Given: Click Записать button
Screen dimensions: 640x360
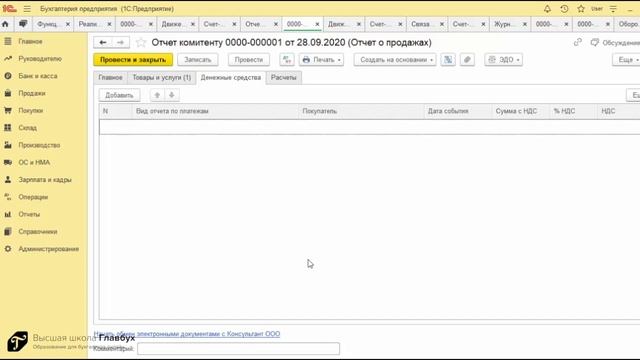Looking at the screenshot, I should point(198,60).
